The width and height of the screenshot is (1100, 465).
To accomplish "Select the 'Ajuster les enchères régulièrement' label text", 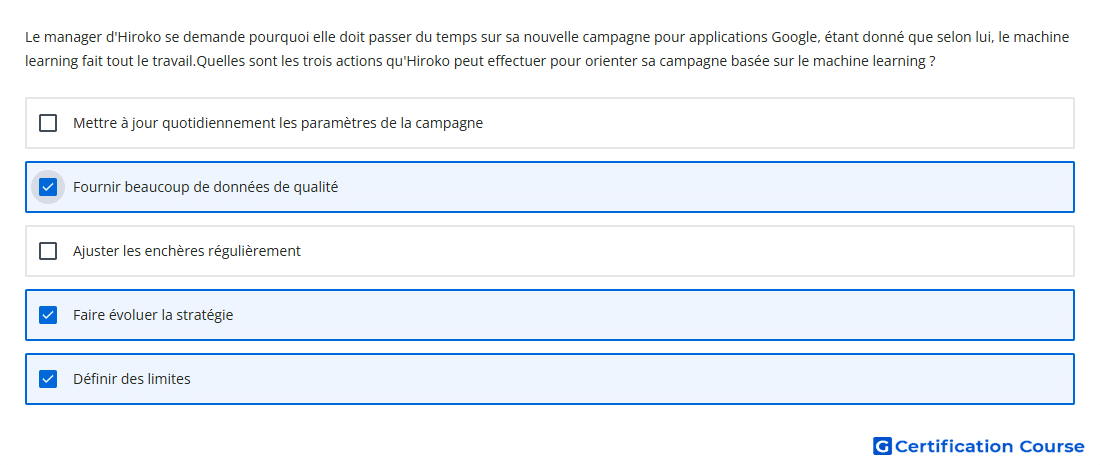I will [x=187, y=251].
